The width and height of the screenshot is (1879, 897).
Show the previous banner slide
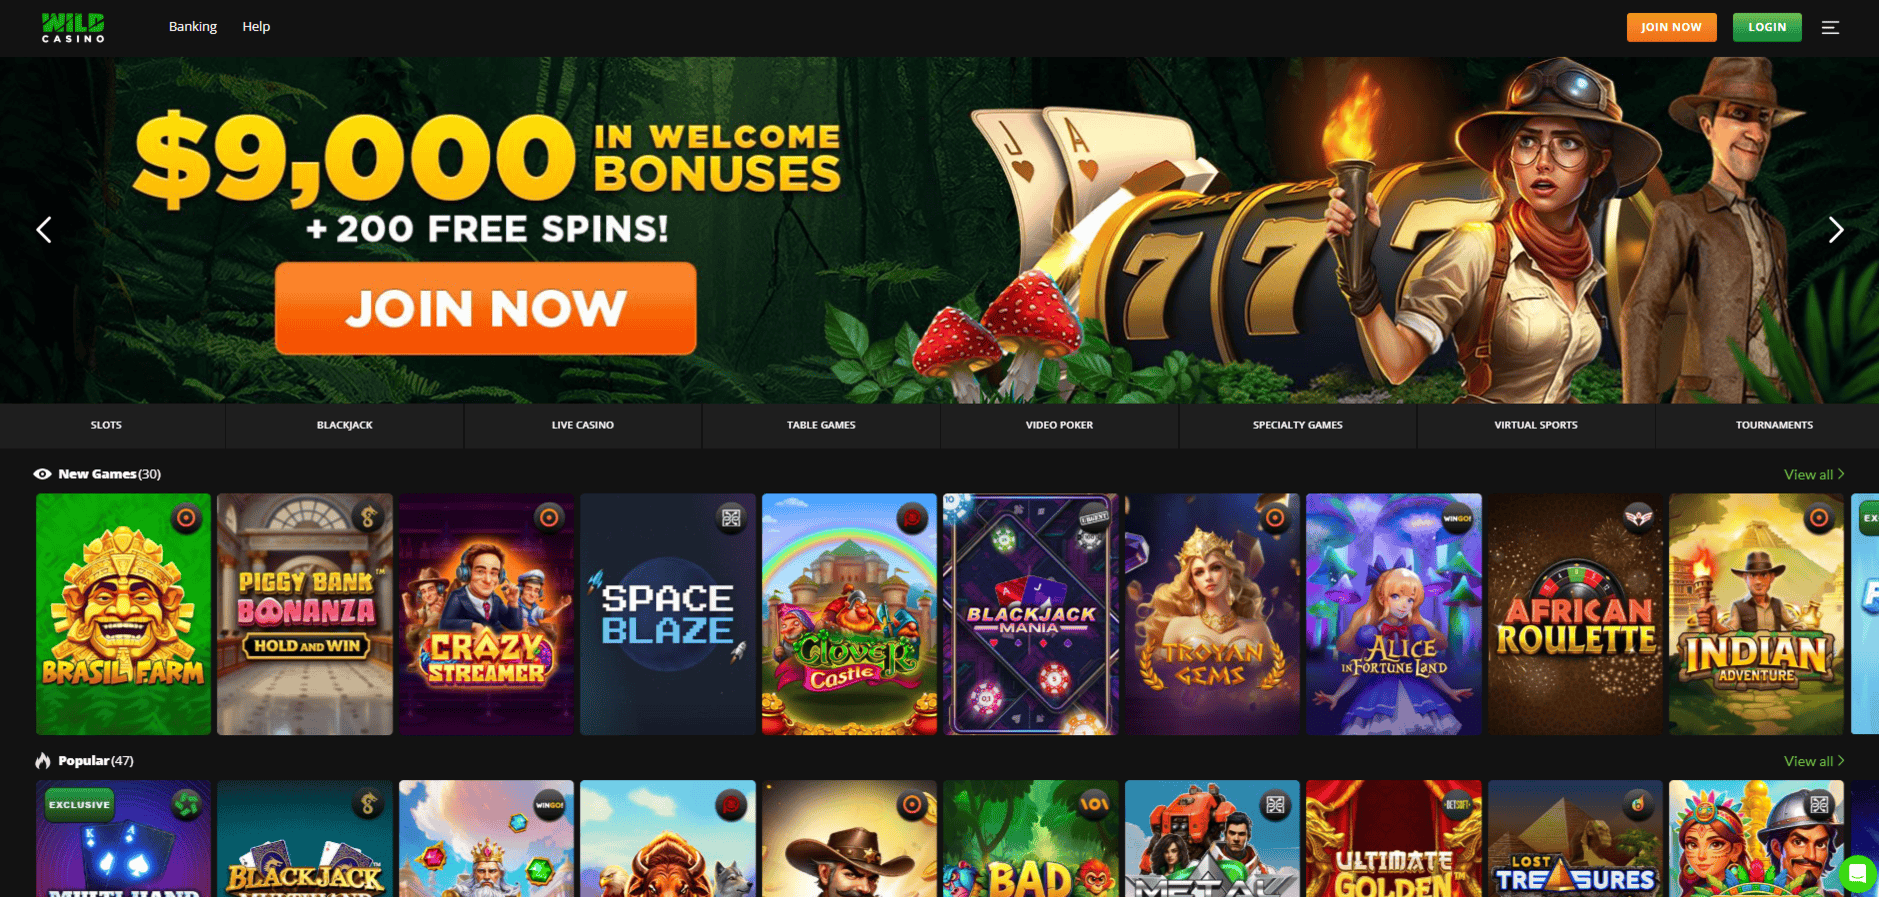(44, 230)
